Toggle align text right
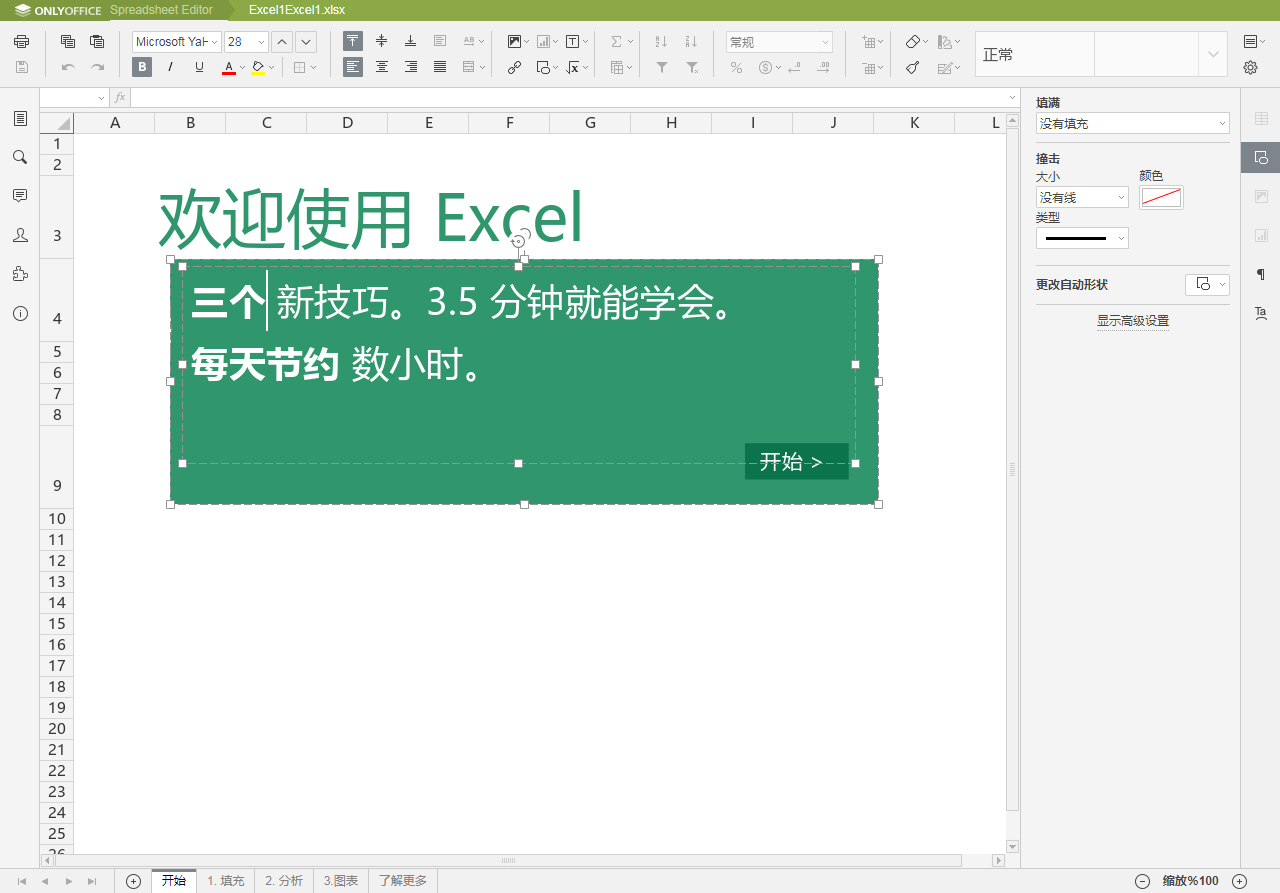 [410, 67]
